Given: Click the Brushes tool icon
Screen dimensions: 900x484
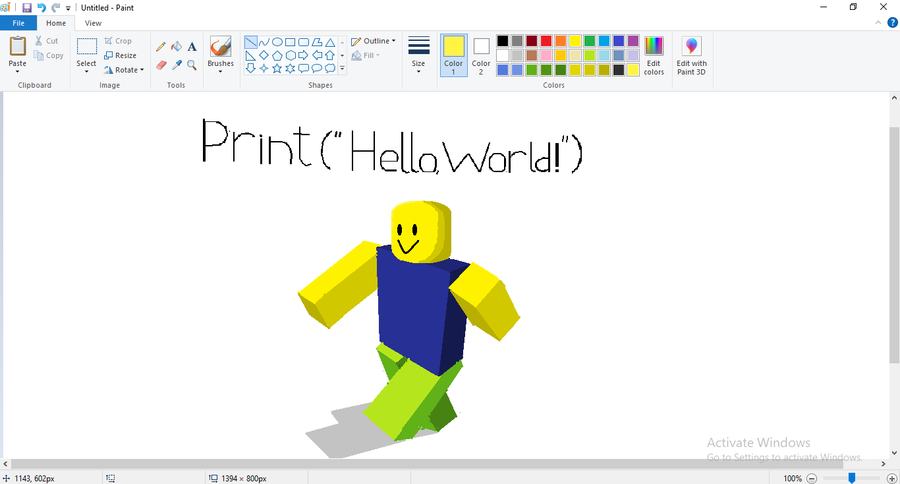Looking at the screenshot, I should tap(220, 47).
